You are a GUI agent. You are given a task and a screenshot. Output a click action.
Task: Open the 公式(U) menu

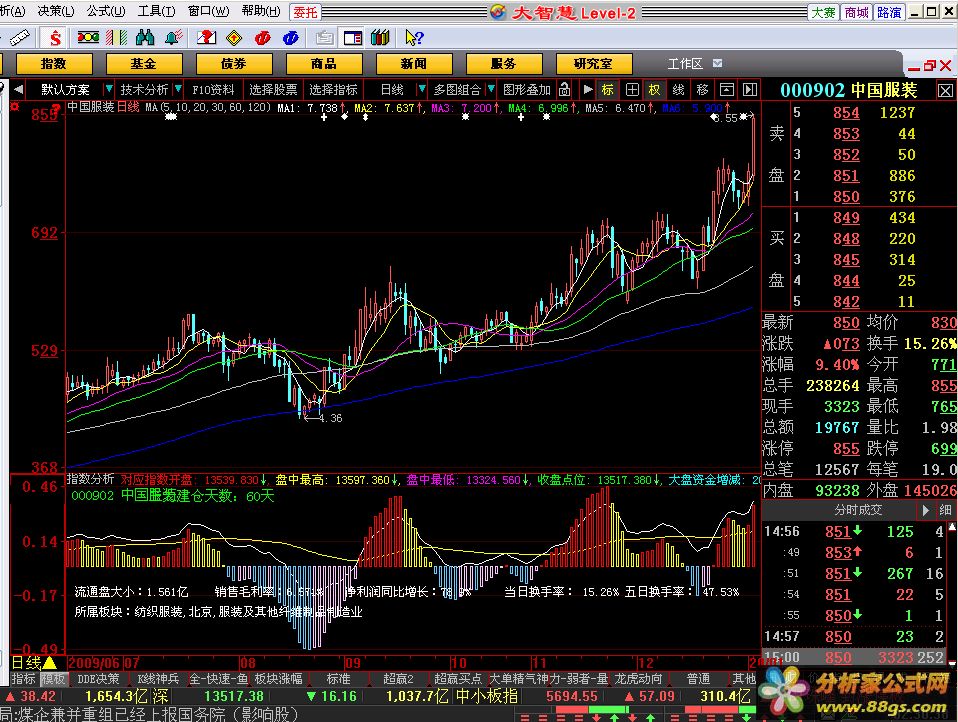[x=106, y=11]
